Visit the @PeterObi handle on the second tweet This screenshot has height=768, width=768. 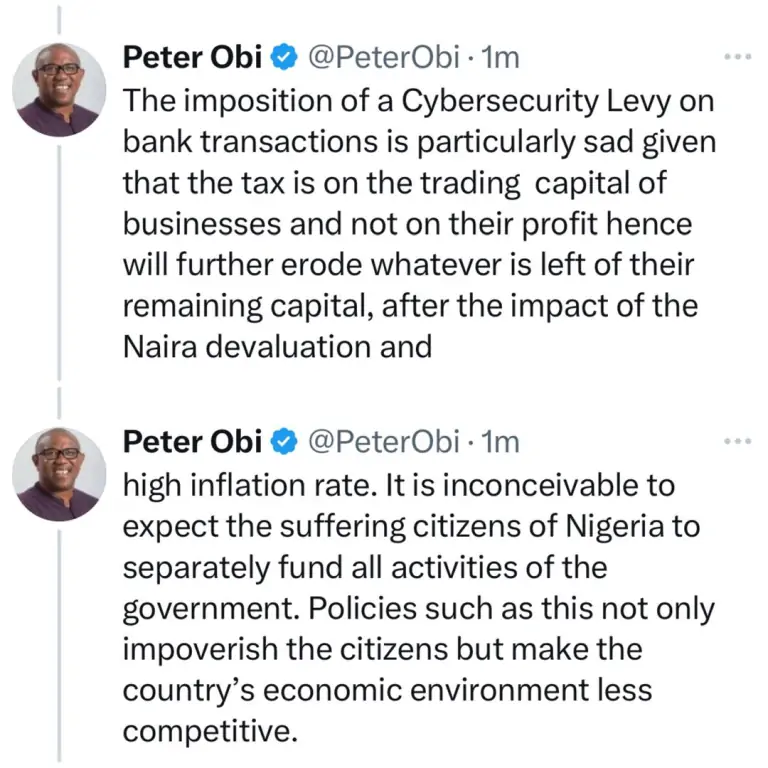[382, 442]
